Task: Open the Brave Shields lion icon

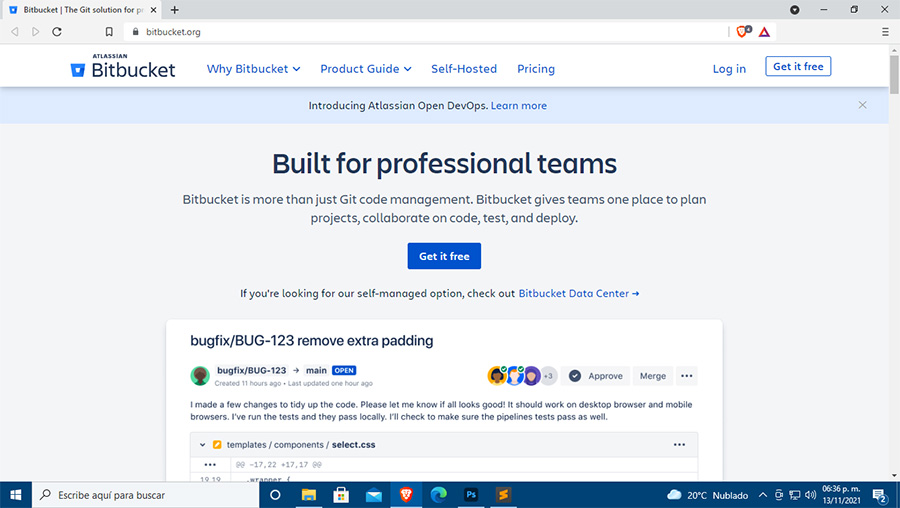Action: pos(743,32)
